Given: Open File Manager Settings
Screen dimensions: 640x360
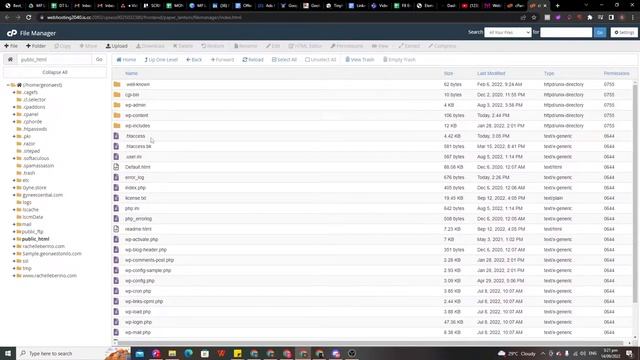Looking at the screenshot, I should click(624, 32).
